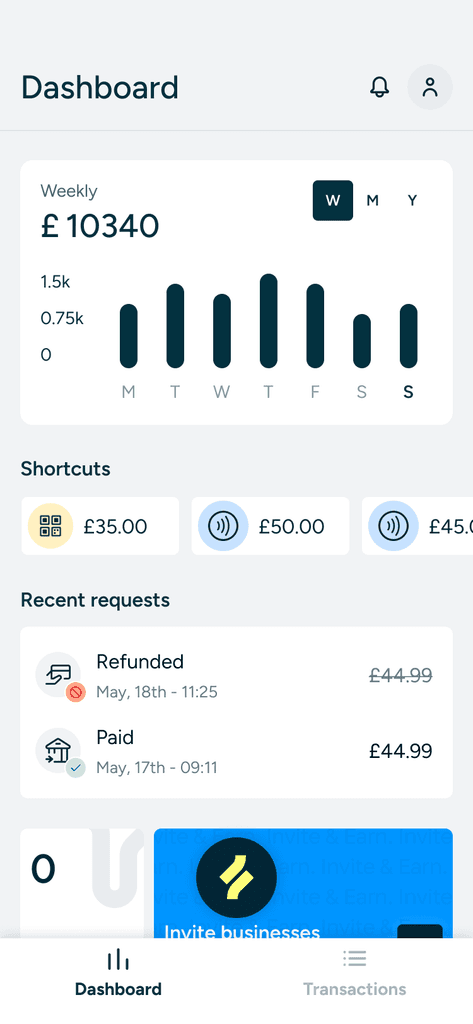
Task: Open notifications with the bell icon
Action: pos(379,87)
